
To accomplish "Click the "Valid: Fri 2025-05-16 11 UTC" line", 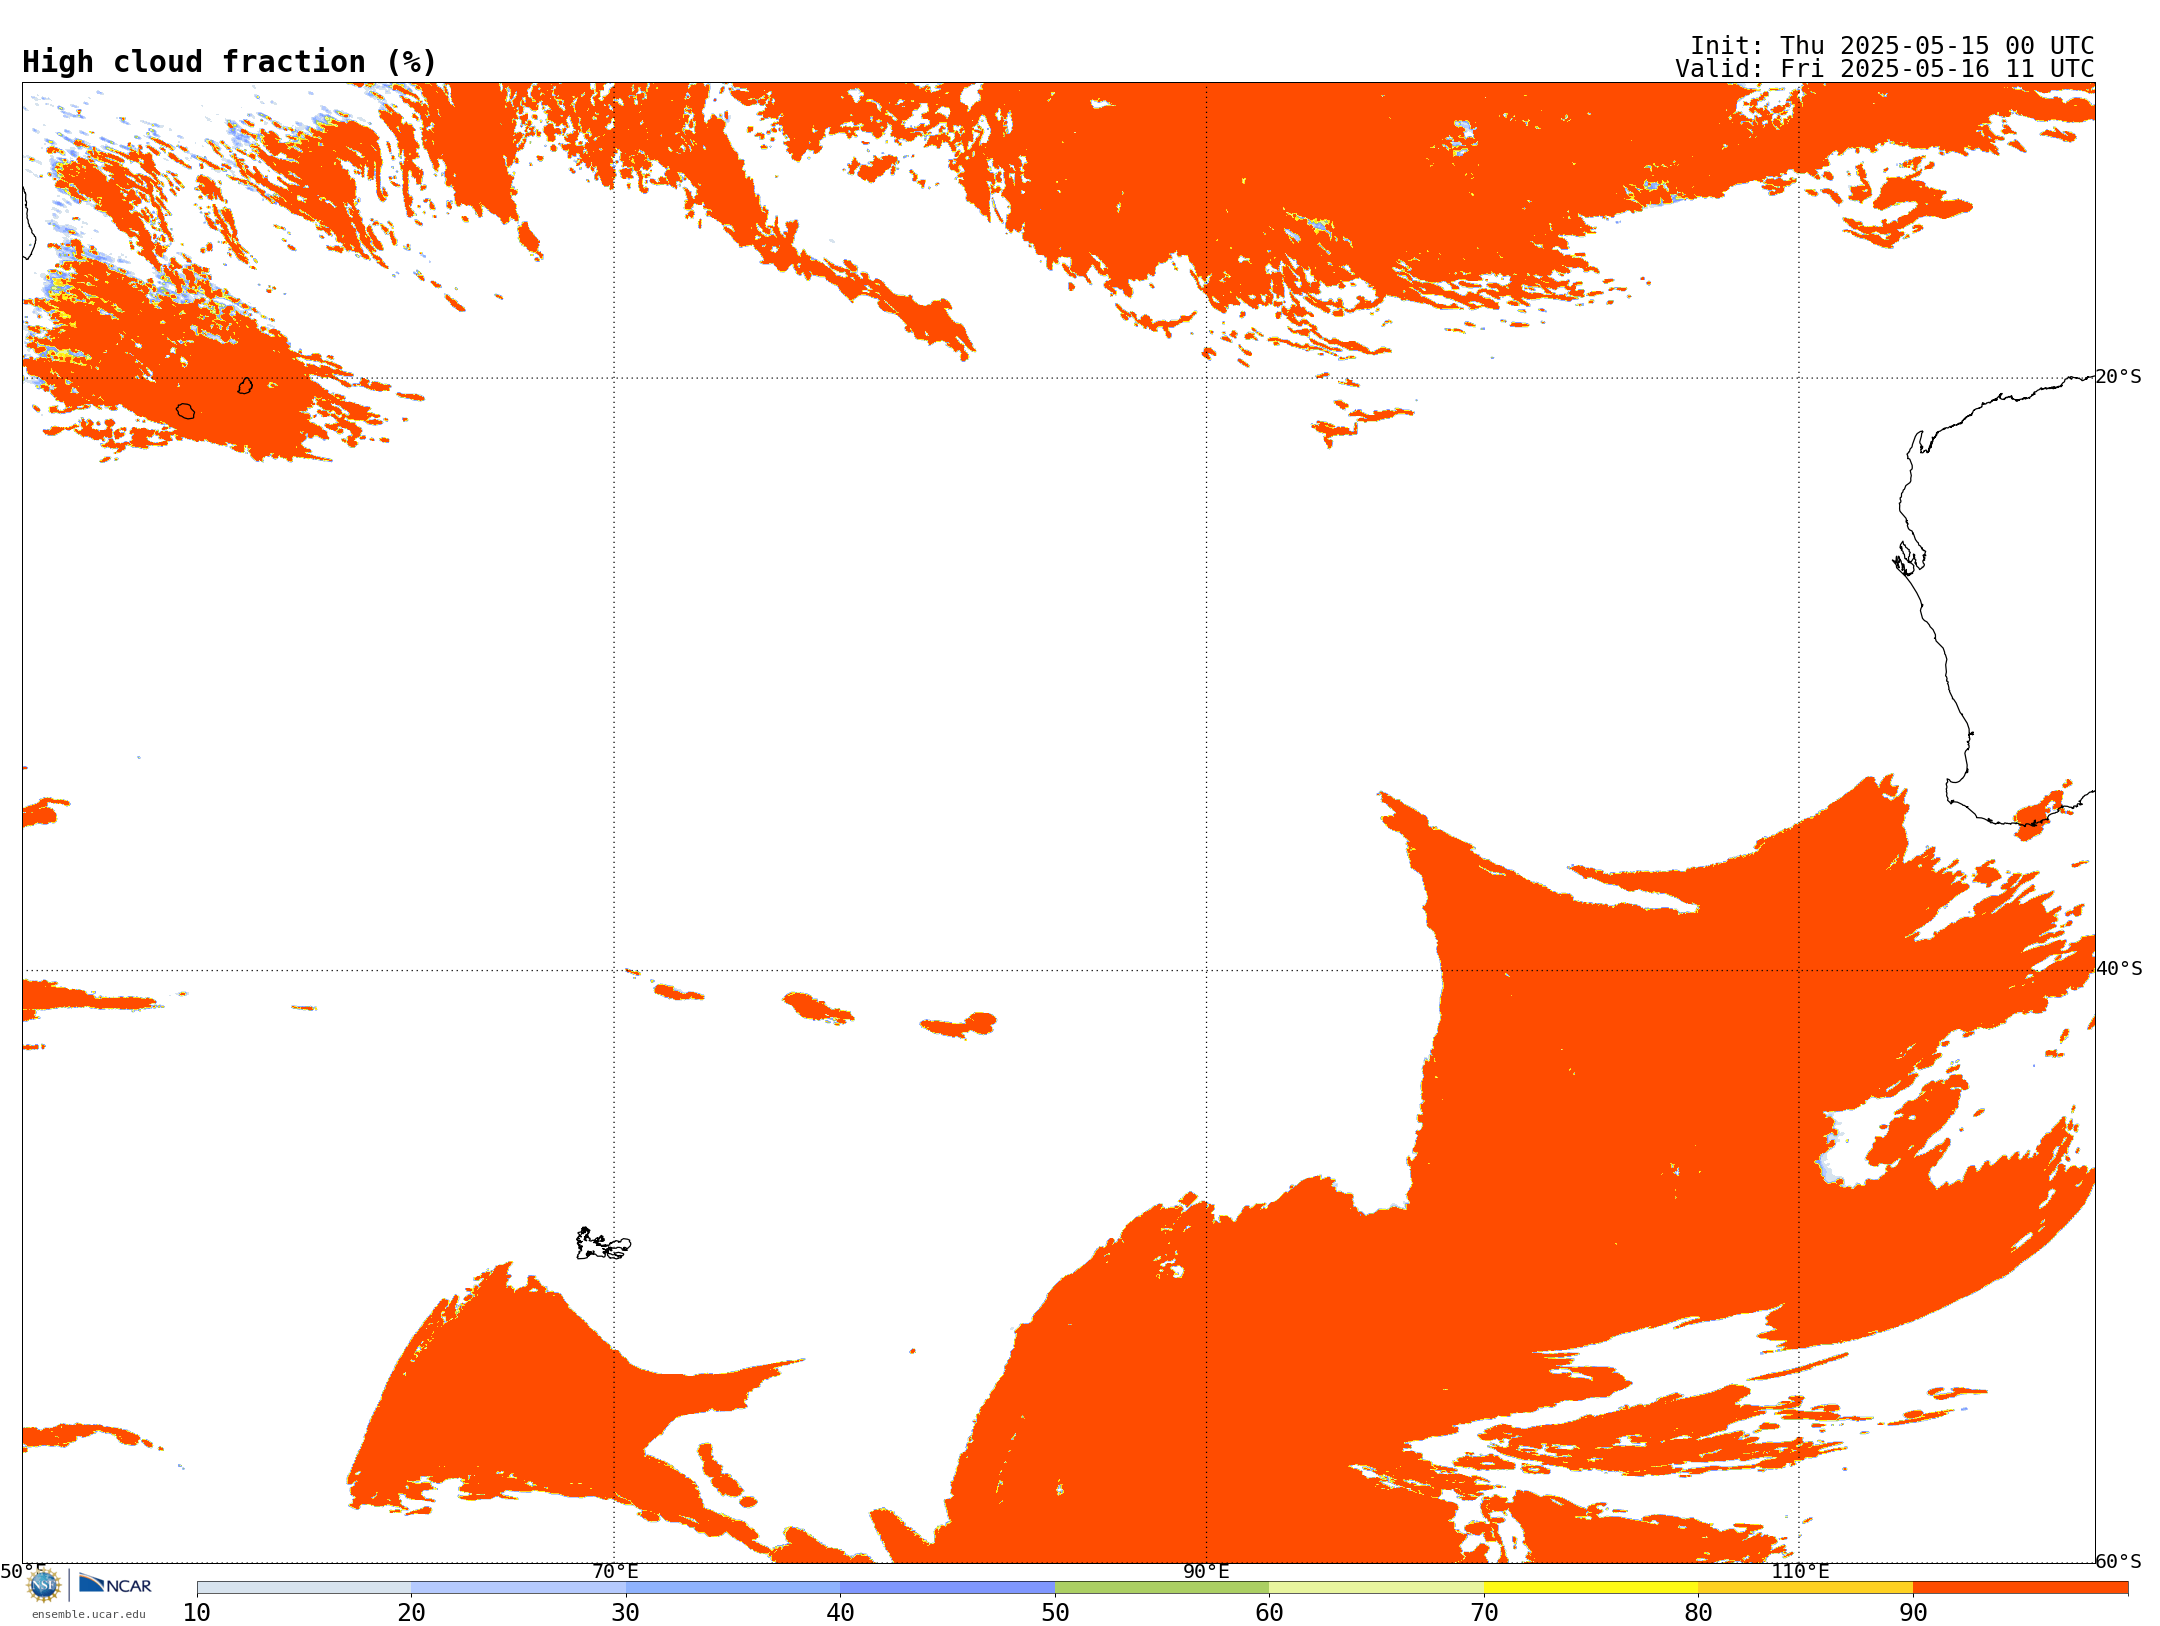I will click(1885, 69).
